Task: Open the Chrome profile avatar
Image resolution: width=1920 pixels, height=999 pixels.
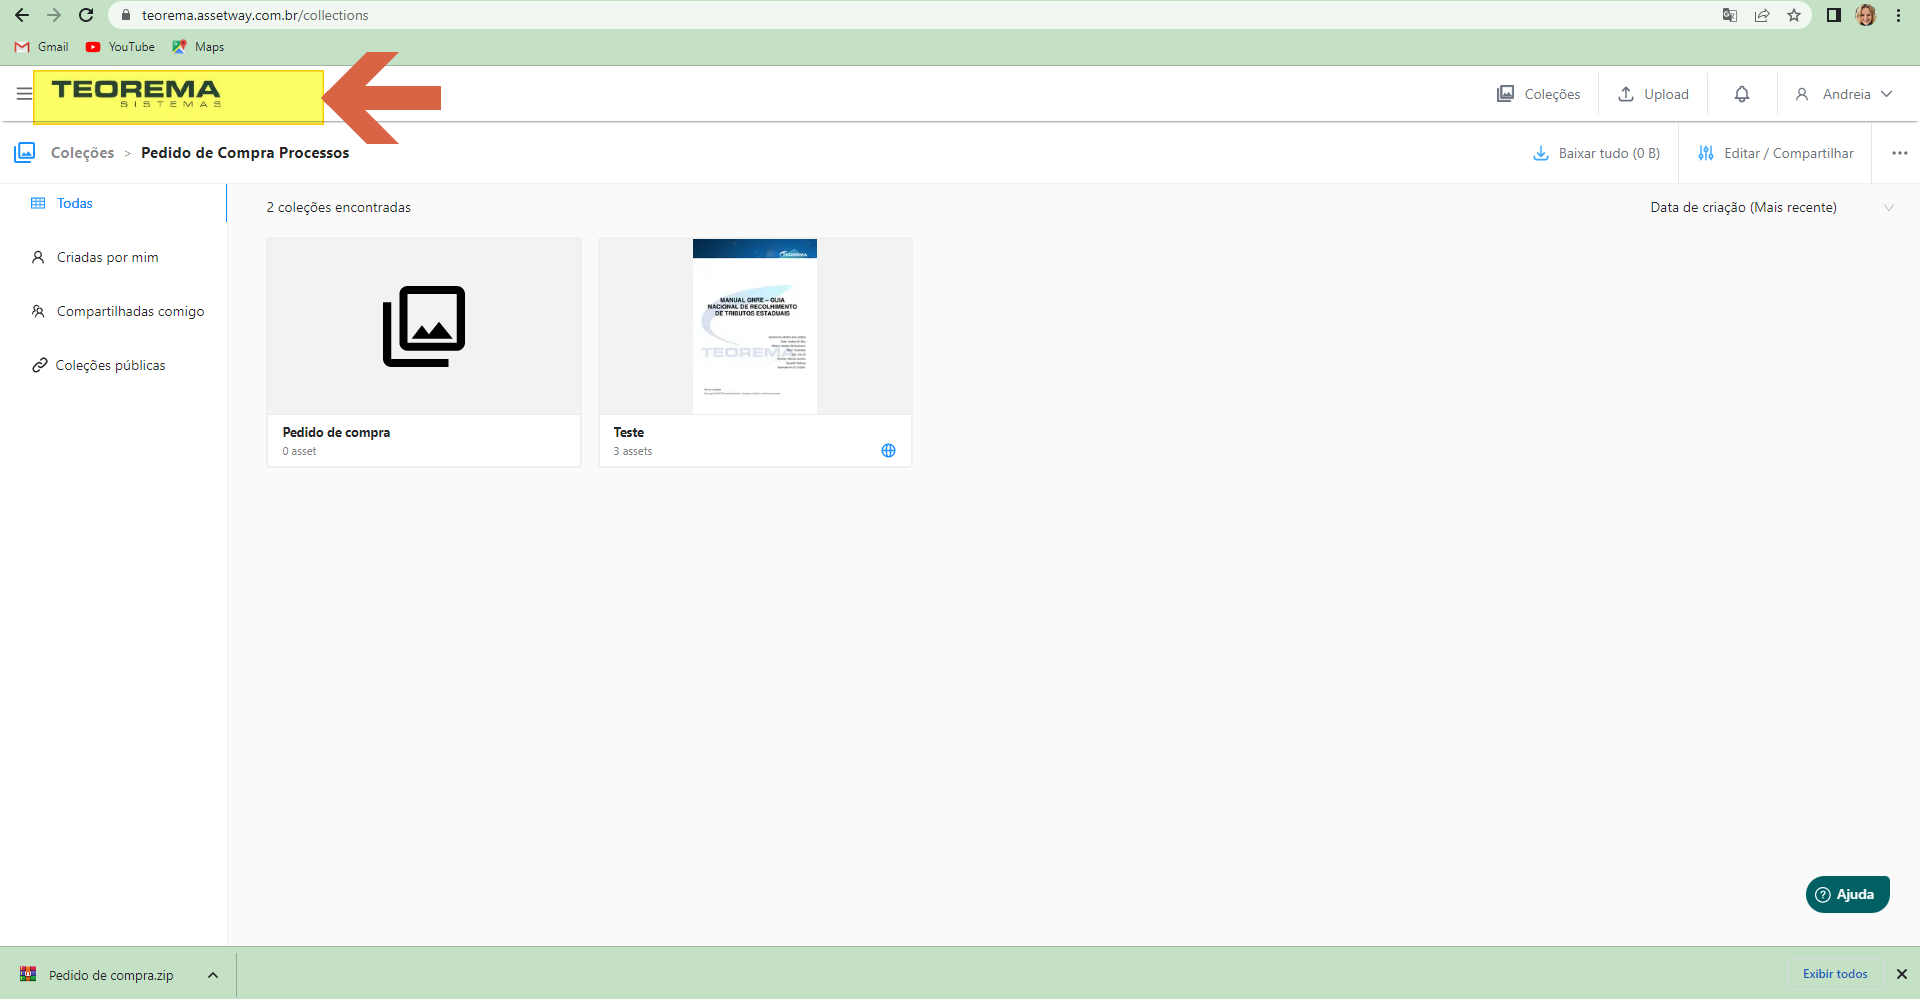Action: 1866,15
